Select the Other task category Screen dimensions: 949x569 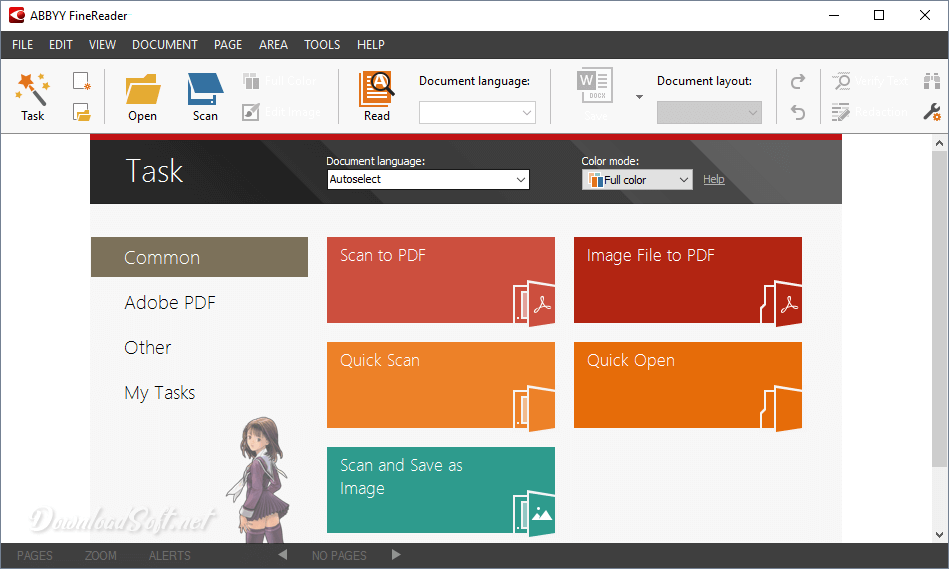148,347
